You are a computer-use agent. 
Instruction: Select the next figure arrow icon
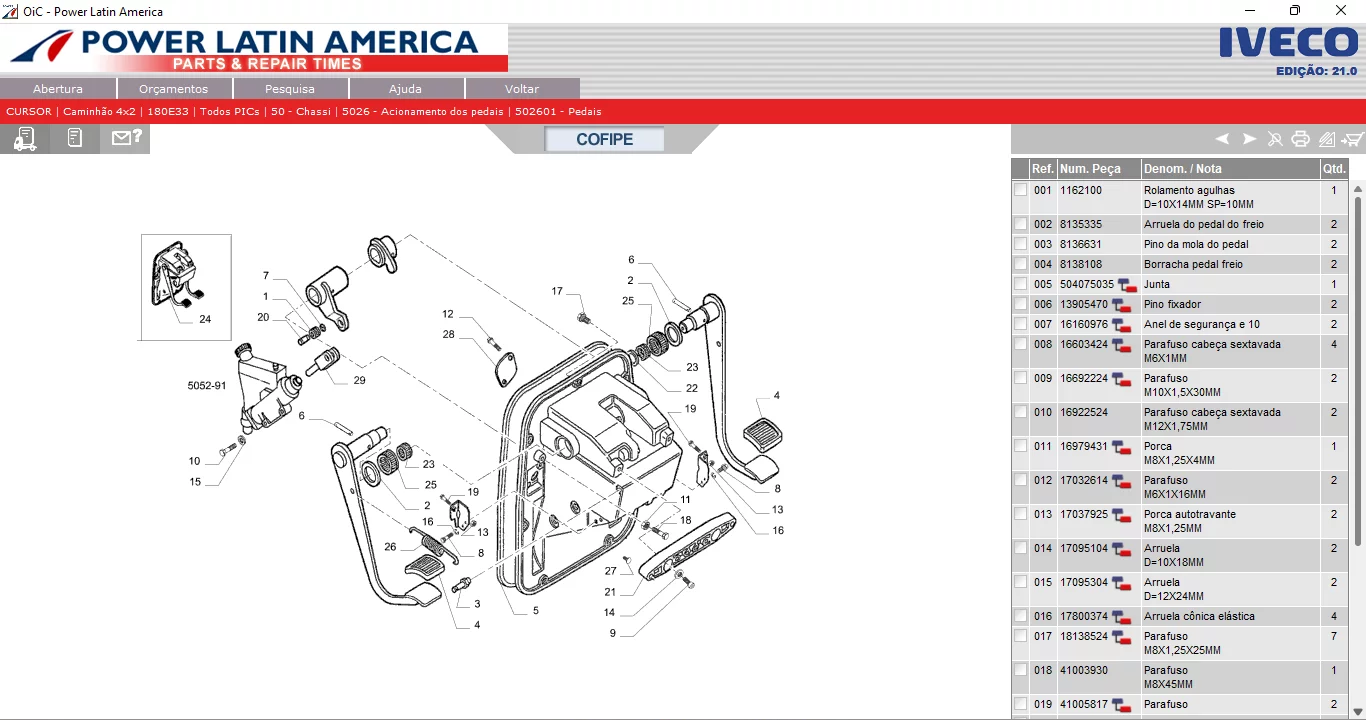1249,139
